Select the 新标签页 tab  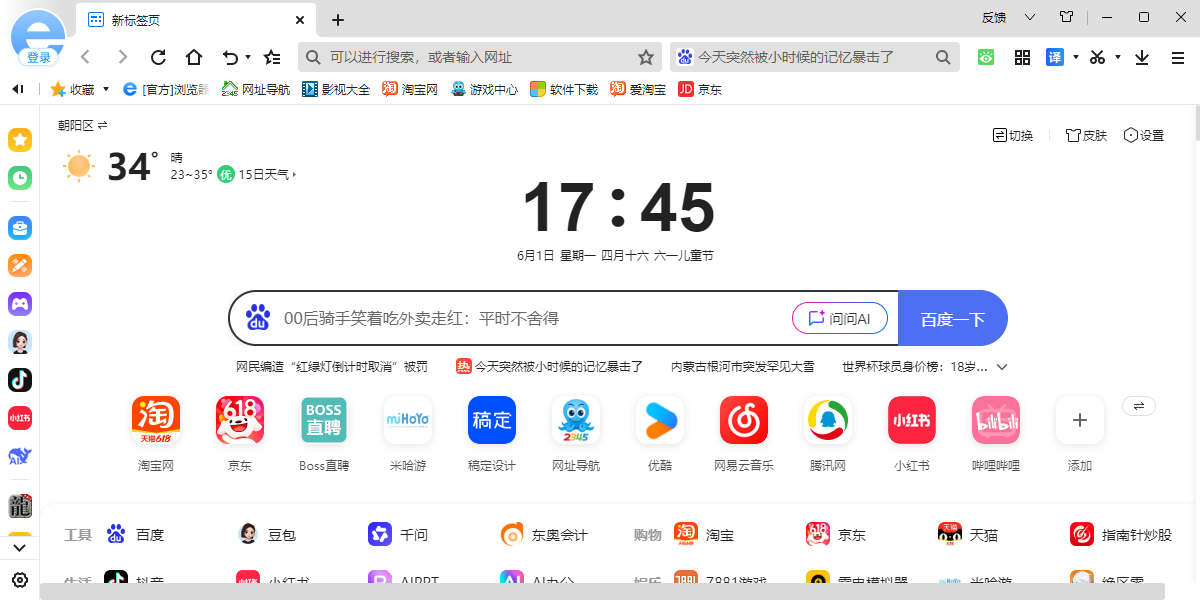tap(196, 19)
